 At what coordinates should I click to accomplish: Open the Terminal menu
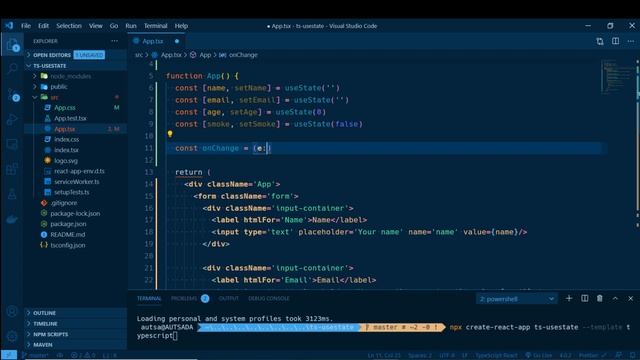(x=155, y=26)
